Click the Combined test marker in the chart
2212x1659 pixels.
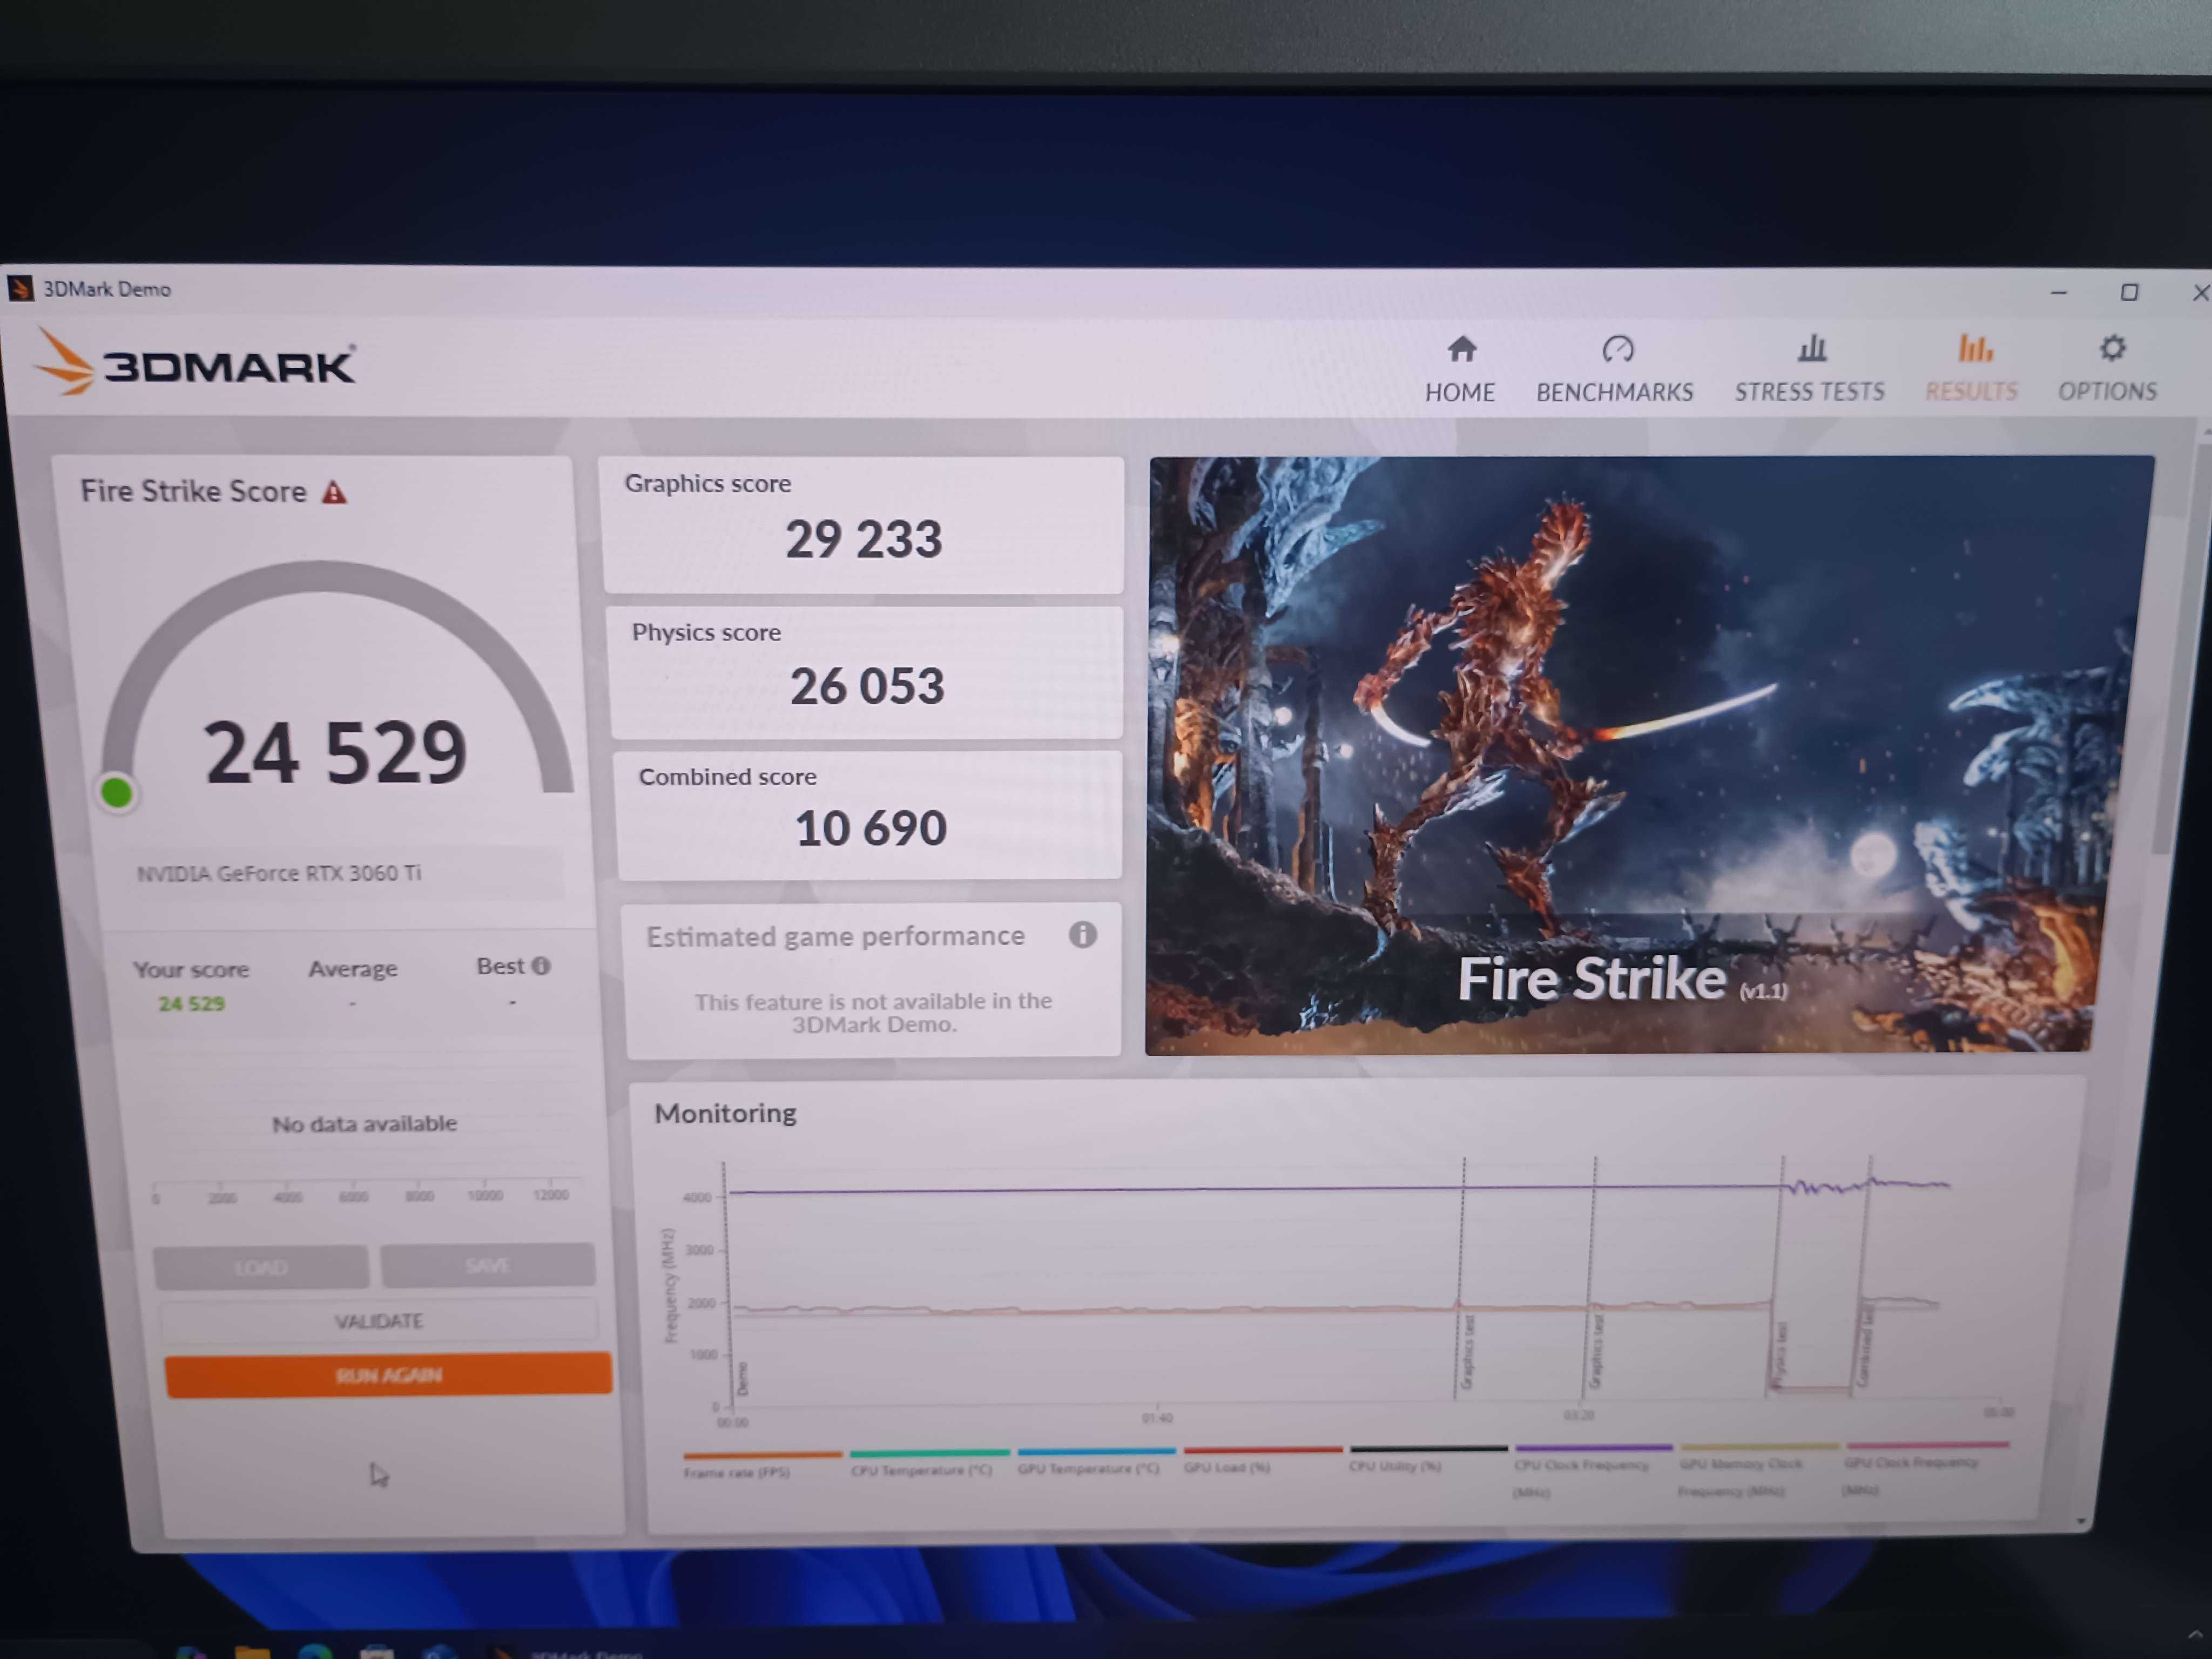coord(1864,1346)
